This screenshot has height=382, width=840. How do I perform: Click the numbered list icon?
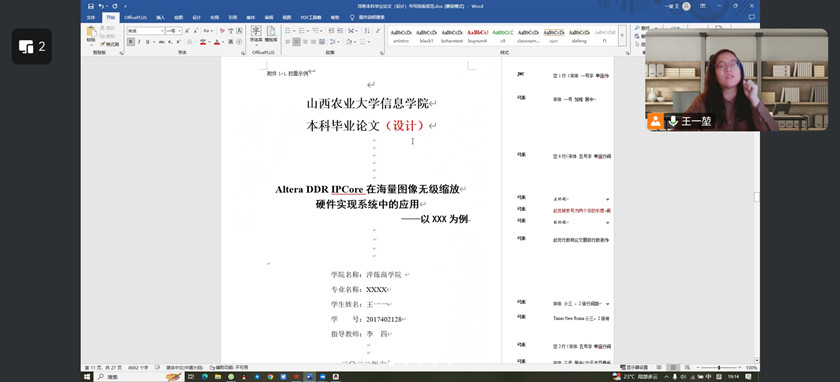click(302, 31)
